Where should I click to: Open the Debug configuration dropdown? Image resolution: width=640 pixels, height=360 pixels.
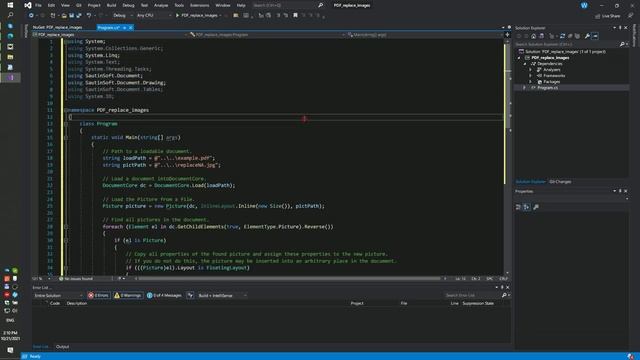(x=122, y=16)
